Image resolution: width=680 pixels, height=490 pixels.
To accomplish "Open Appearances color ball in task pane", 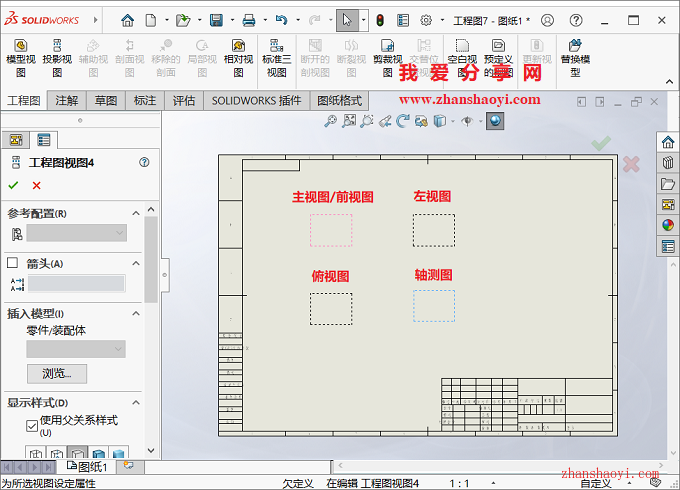I will tap(668, 225).
